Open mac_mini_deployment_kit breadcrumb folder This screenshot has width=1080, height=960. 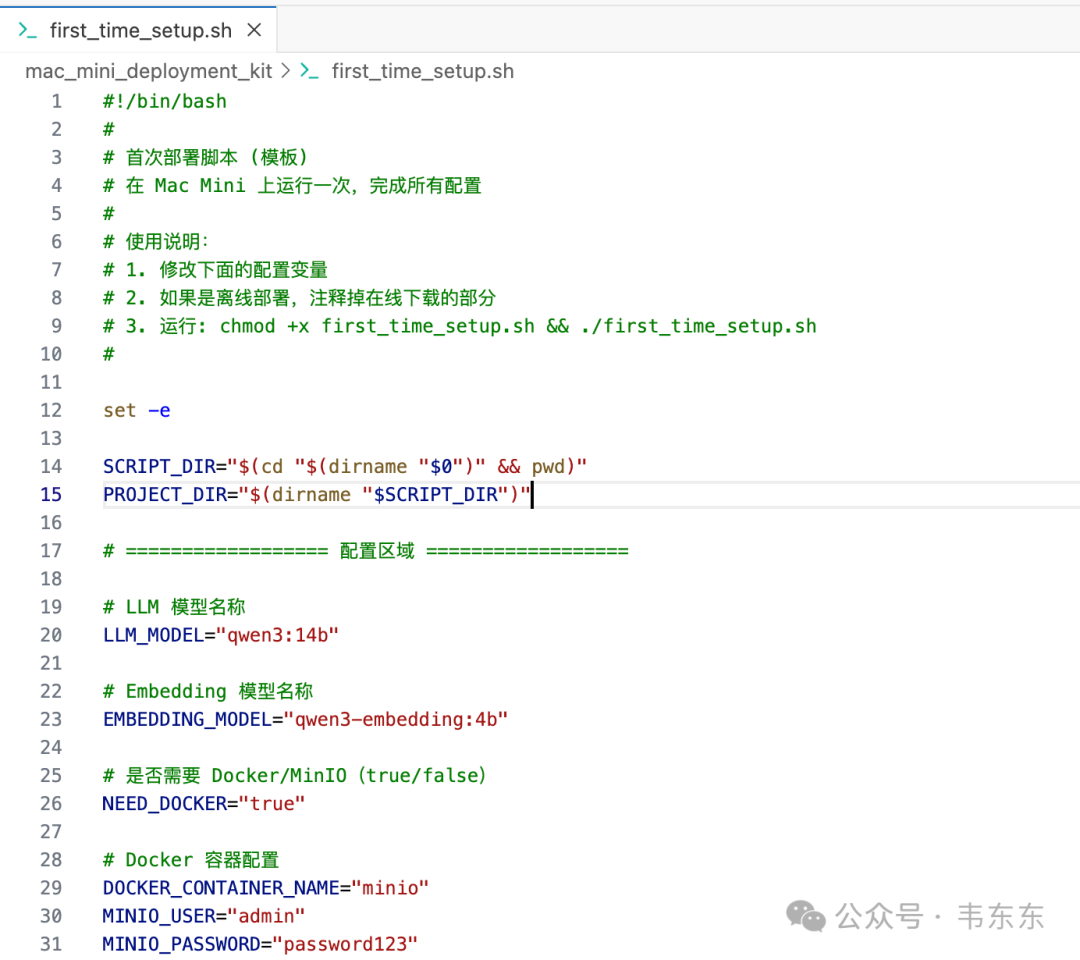click(149, 71)
